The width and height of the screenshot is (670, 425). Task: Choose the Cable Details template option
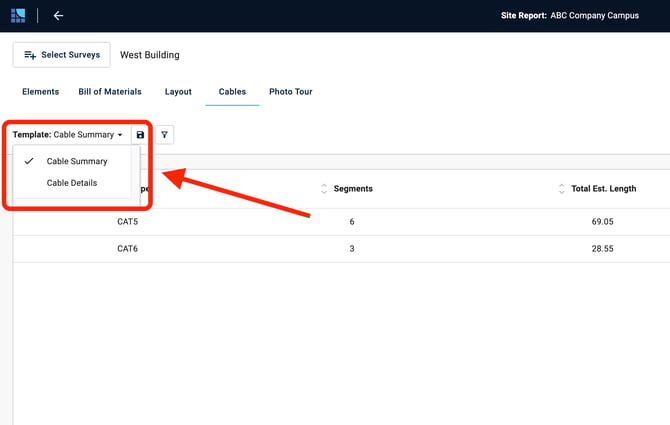[72, 183]
